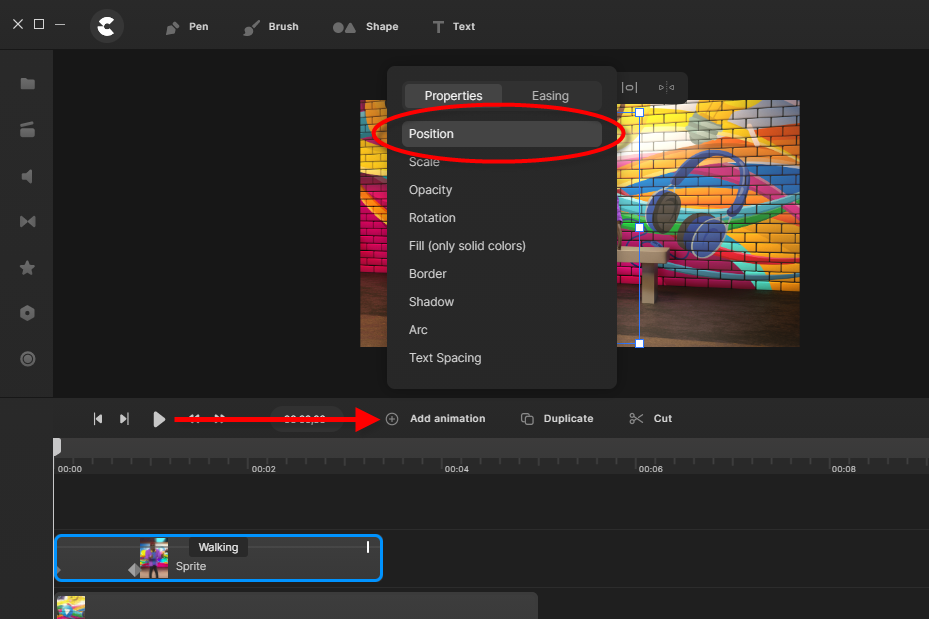Click the 00:02 timeline ruler mark
Image resolution: width=929 pixels, height=619 pixels.
coord(263,469)
